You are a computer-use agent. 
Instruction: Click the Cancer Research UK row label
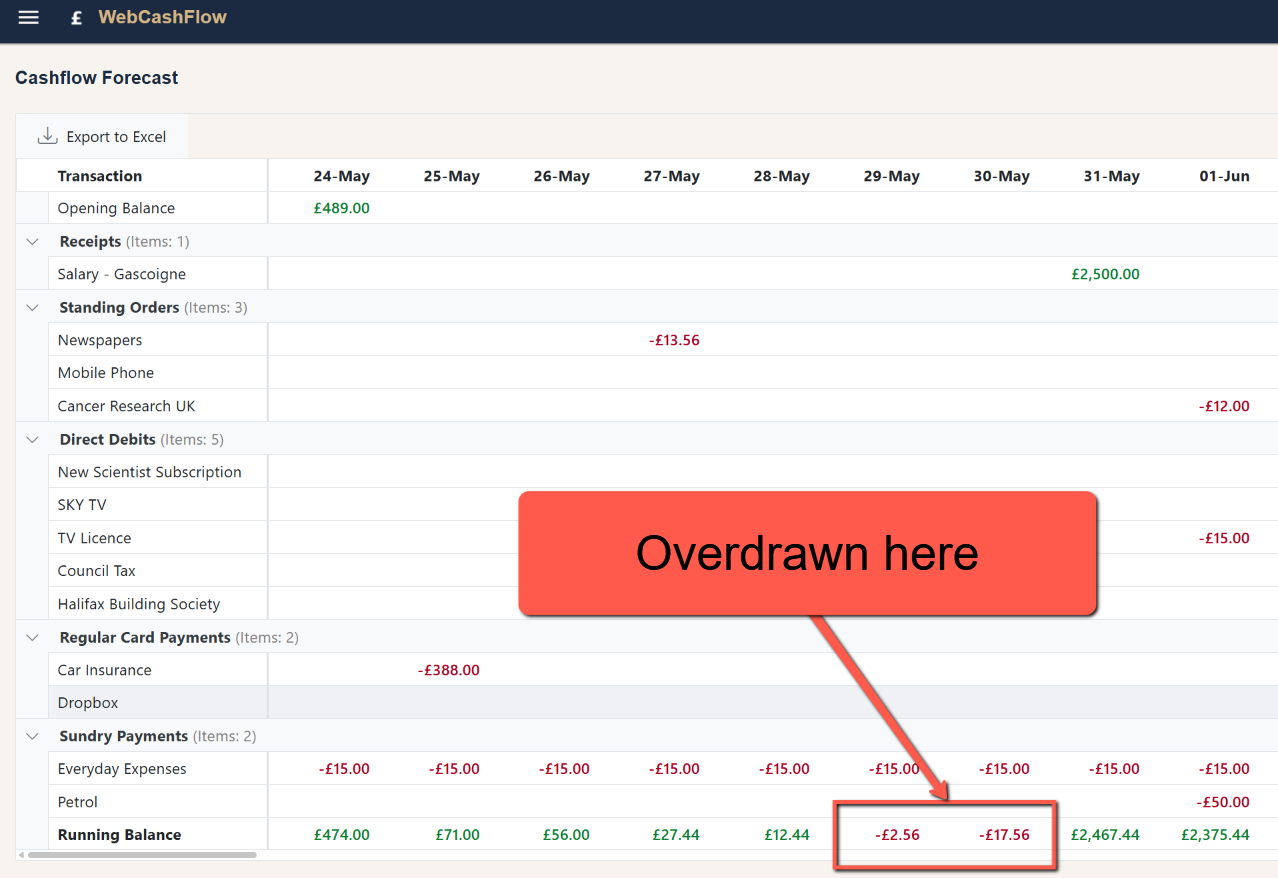[126, 406]
